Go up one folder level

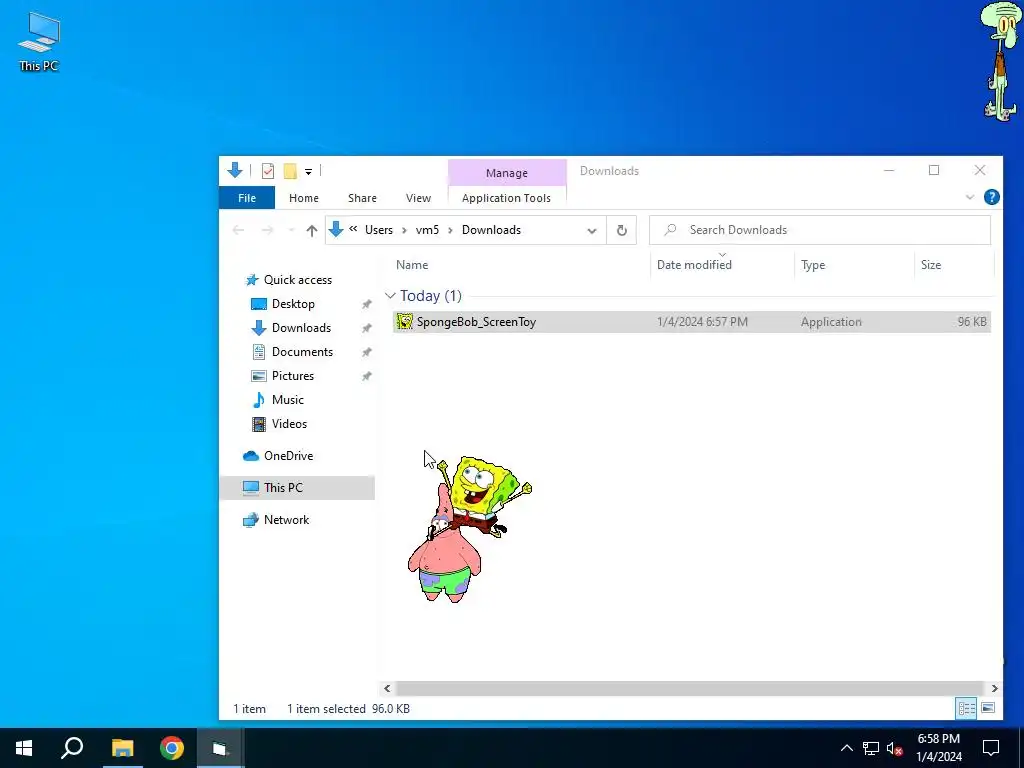[x=312, y=231]
